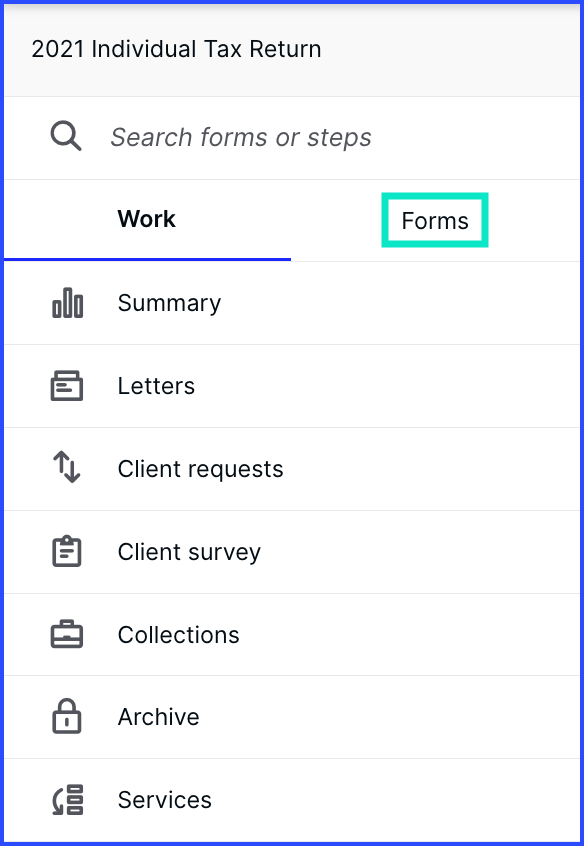Viewport: 584px width, 846px height.
Task: Open the Summary section label
Action: (169, 303)
